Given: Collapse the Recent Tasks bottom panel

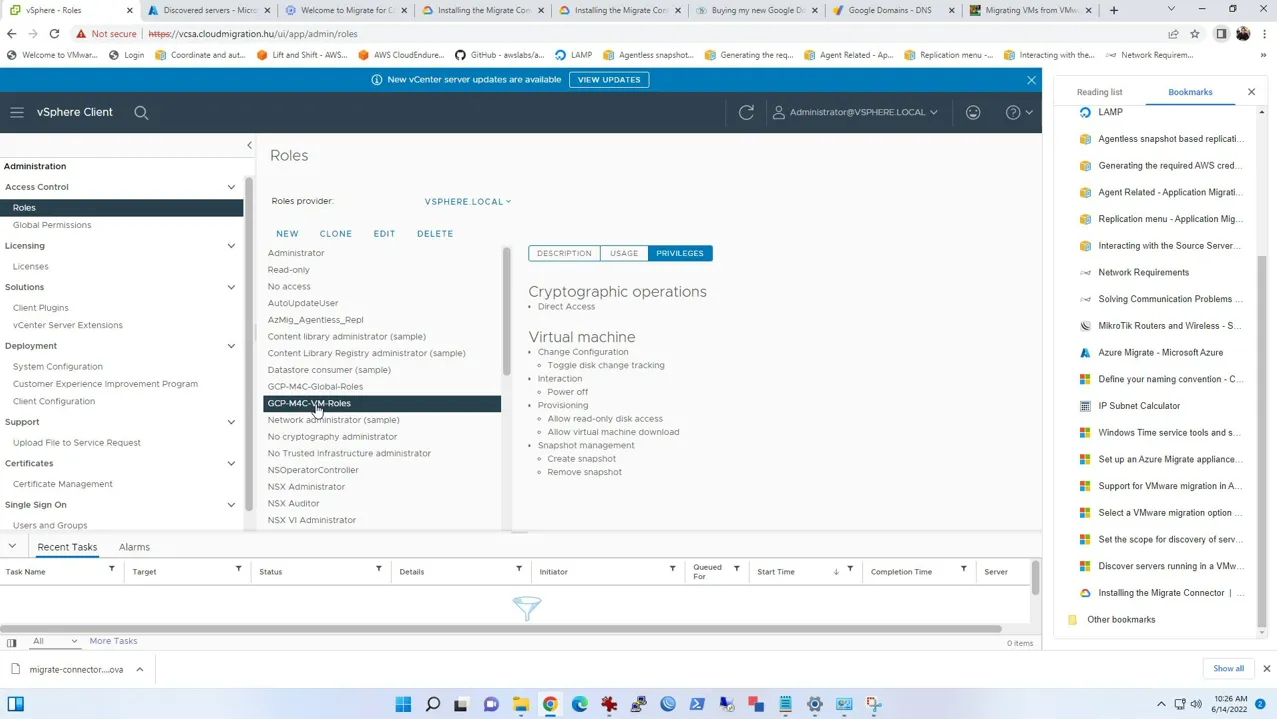Looking at the screenshot, I should [x=12, y=547].
